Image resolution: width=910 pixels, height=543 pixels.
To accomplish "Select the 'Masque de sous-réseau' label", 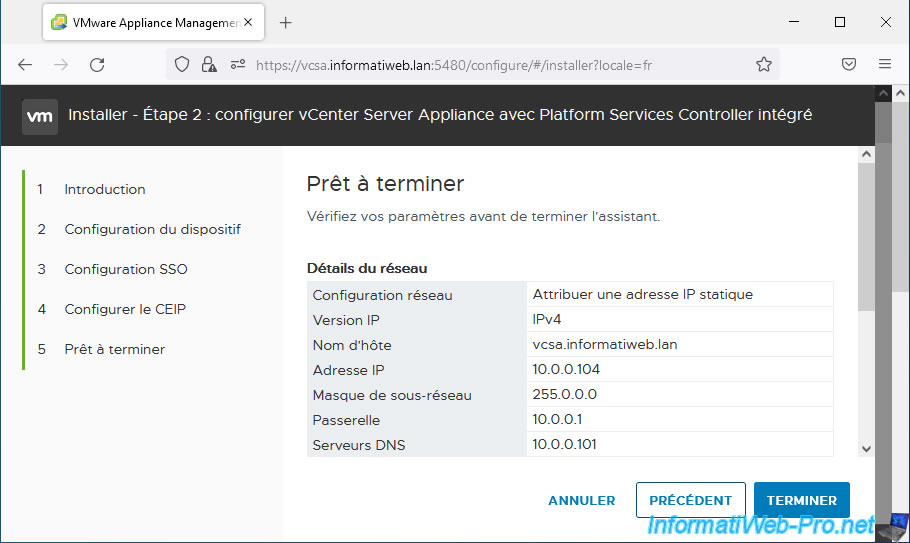I will pos(392,395).
